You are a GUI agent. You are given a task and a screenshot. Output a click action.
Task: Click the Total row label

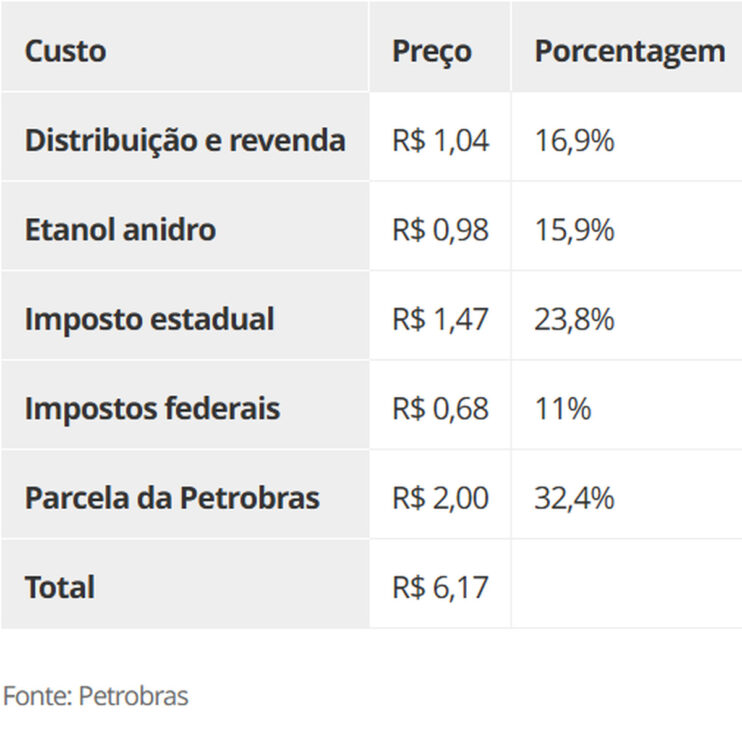point(60,587)
